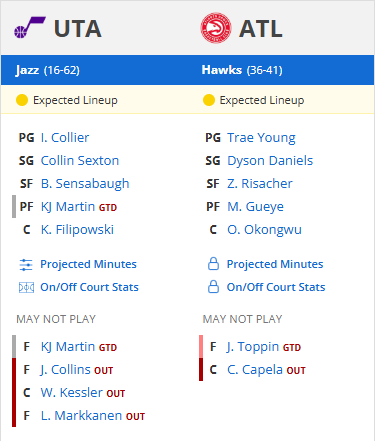Screen dimensions: 375x441
Task: Click the Jazz (16-62) team name
Action: click(48, 70)
